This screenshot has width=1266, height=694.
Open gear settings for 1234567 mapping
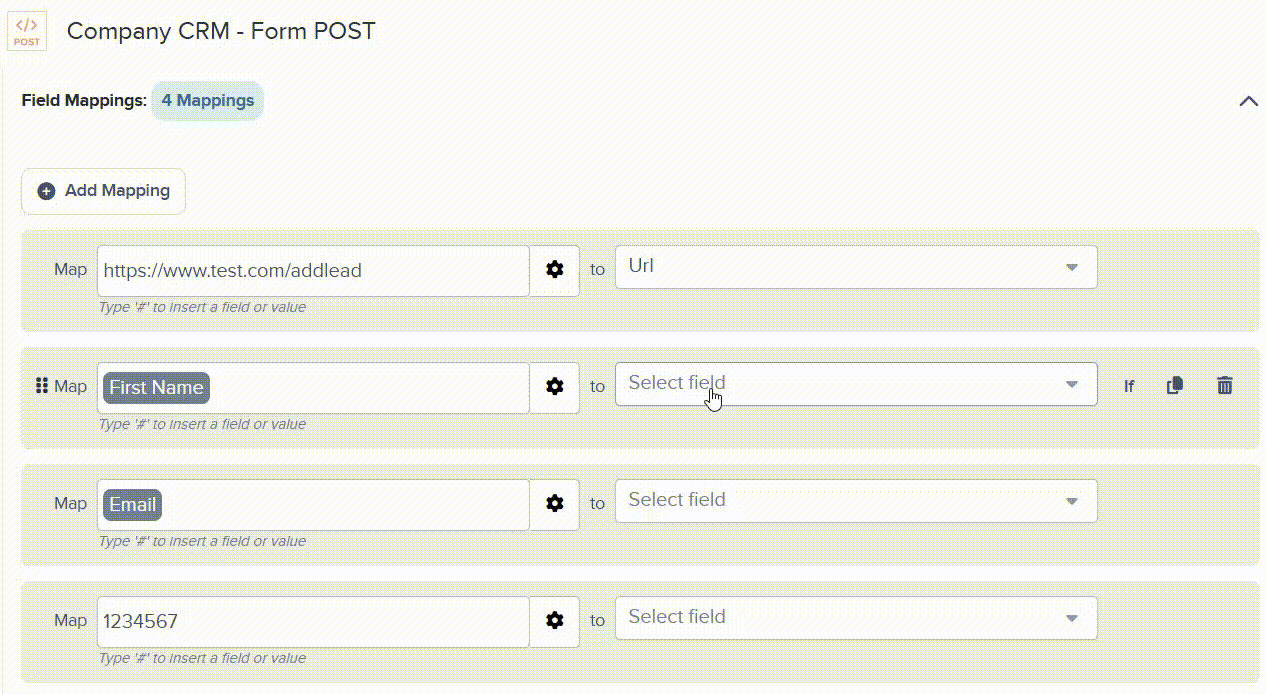point(555,621)
